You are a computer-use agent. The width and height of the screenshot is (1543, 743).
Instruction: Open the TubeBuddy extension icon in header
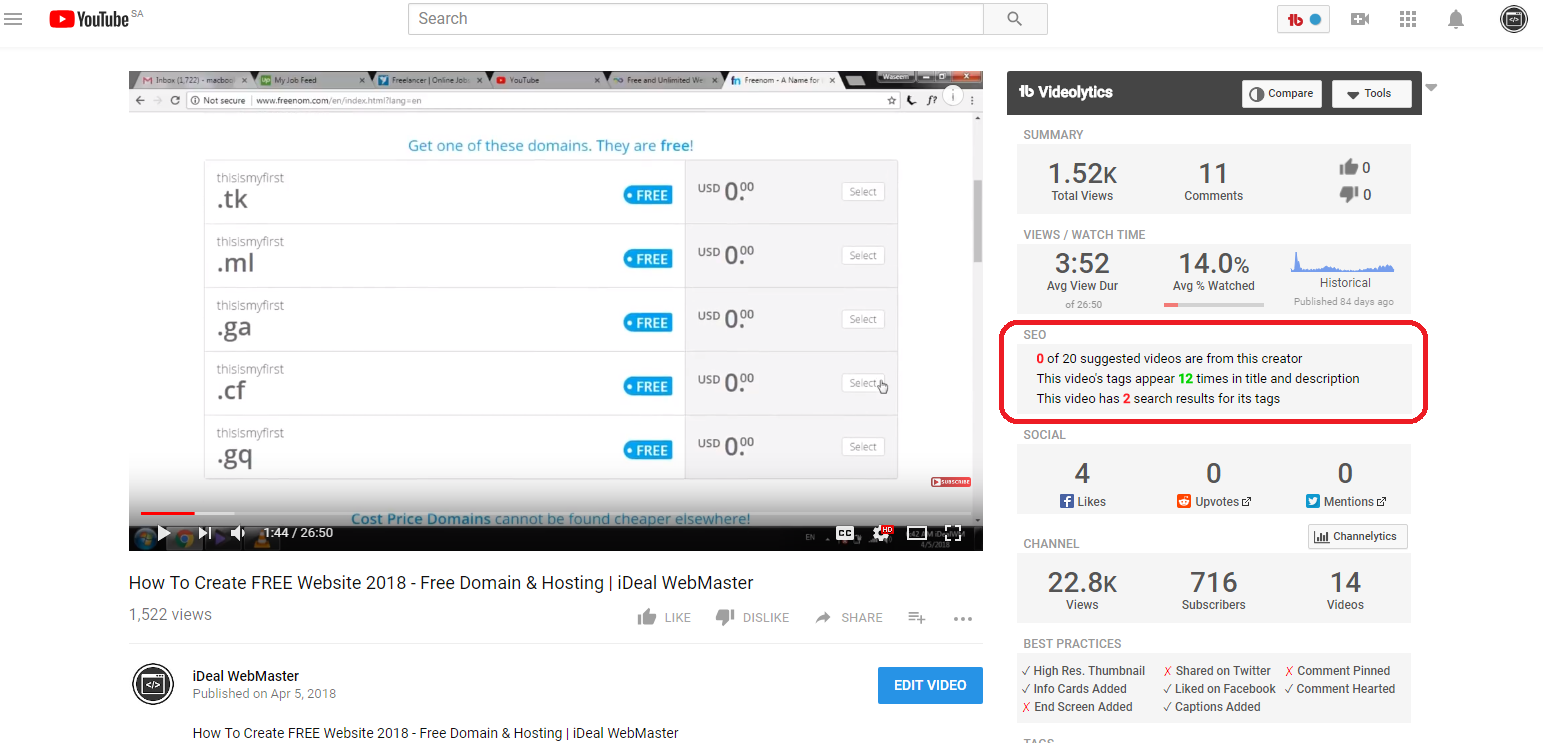tap(1302, 19)
